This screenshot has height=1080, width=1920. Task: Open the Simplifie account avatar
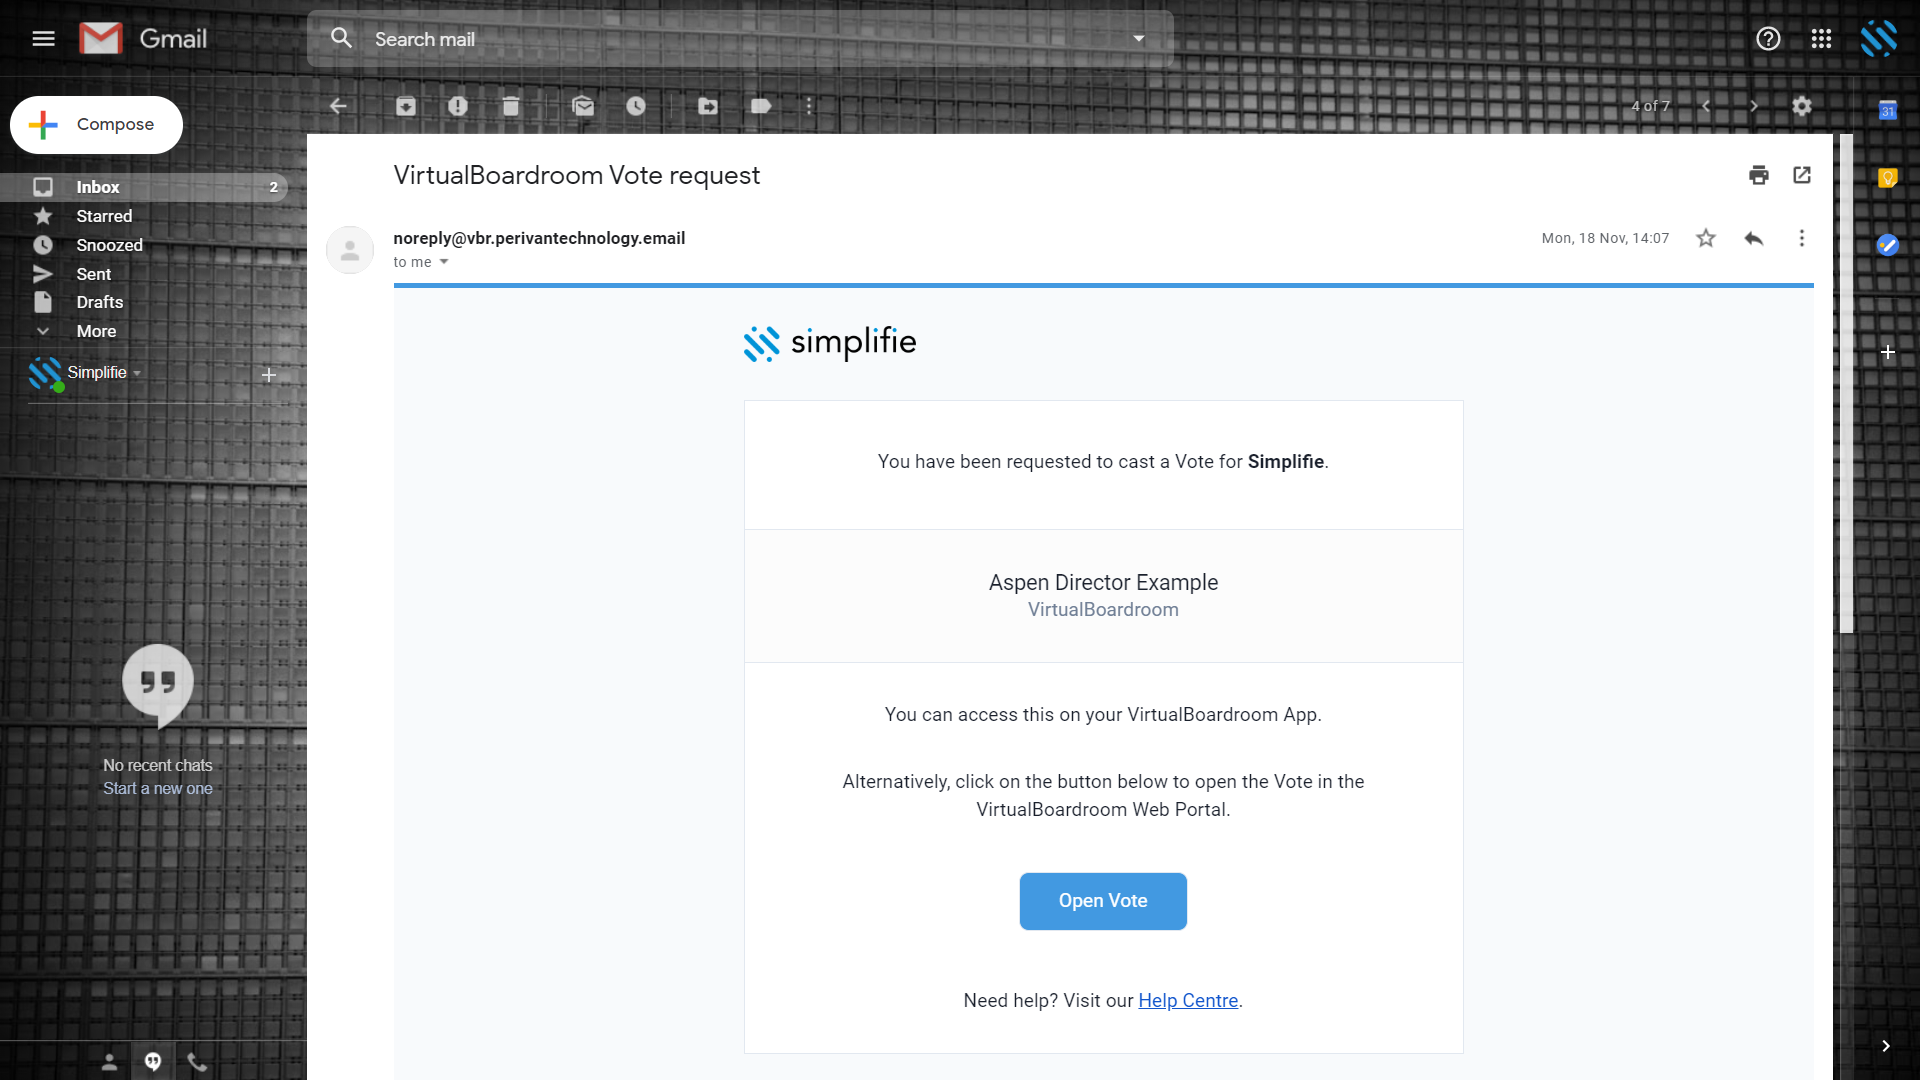(x=1879, y=38)
